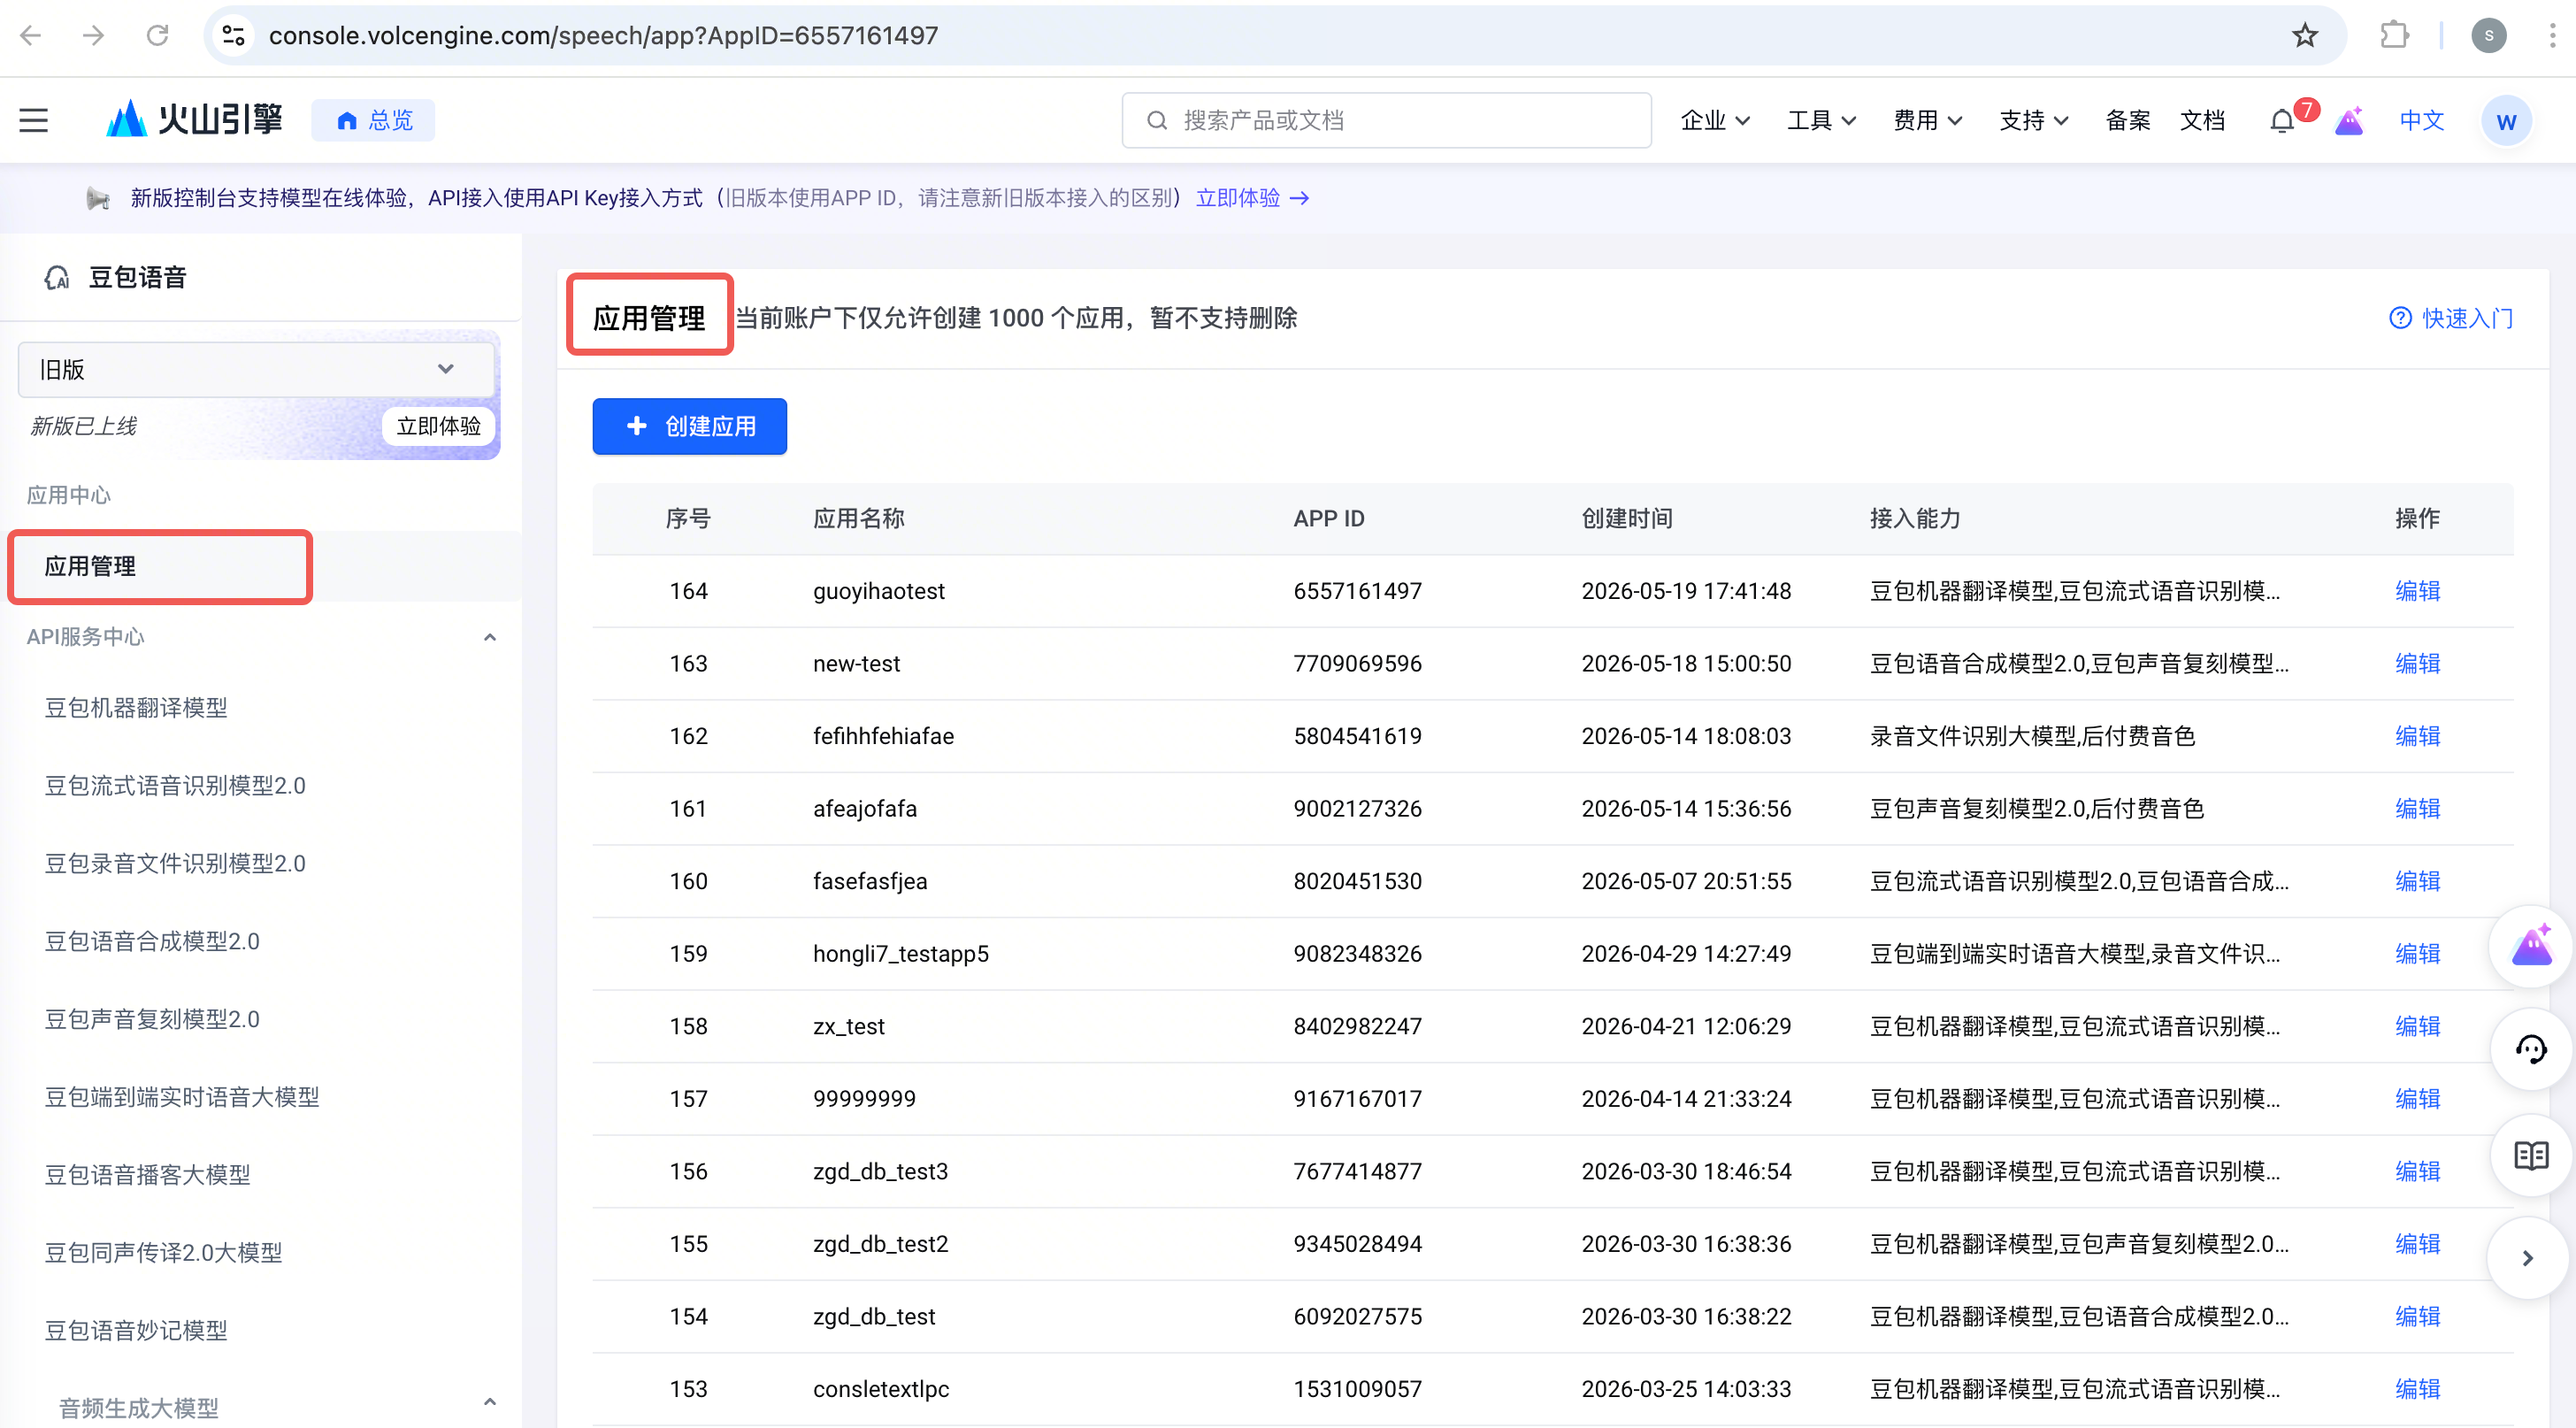Click the announcement megaphone icon
2576x1428 pixels.
coord(97,198)
